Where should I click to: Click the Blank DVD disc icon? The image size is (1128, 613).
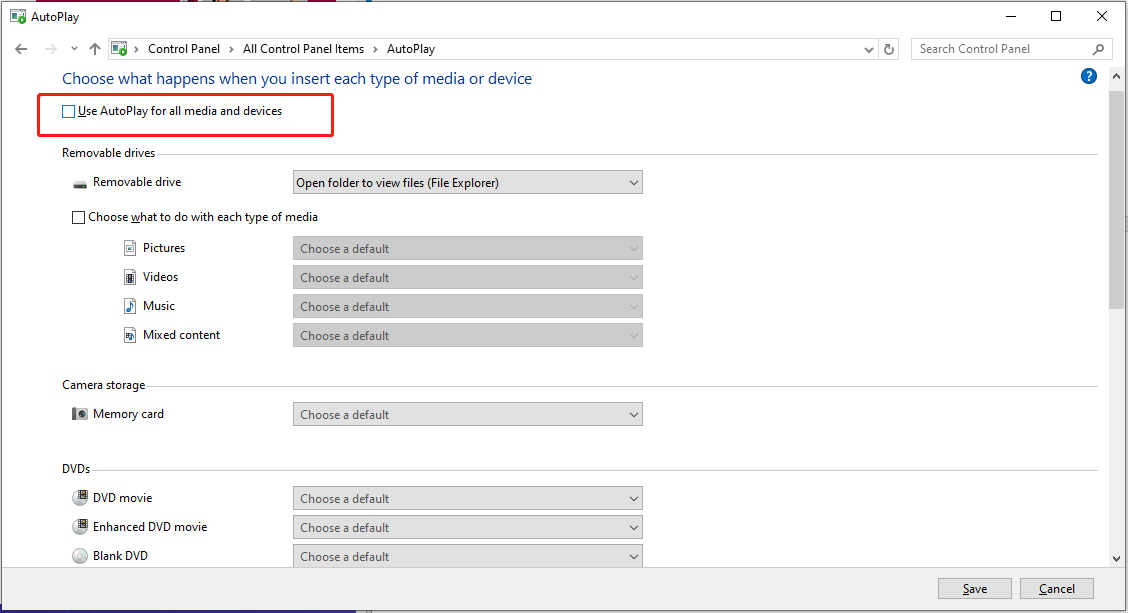[x=80, y=556]
